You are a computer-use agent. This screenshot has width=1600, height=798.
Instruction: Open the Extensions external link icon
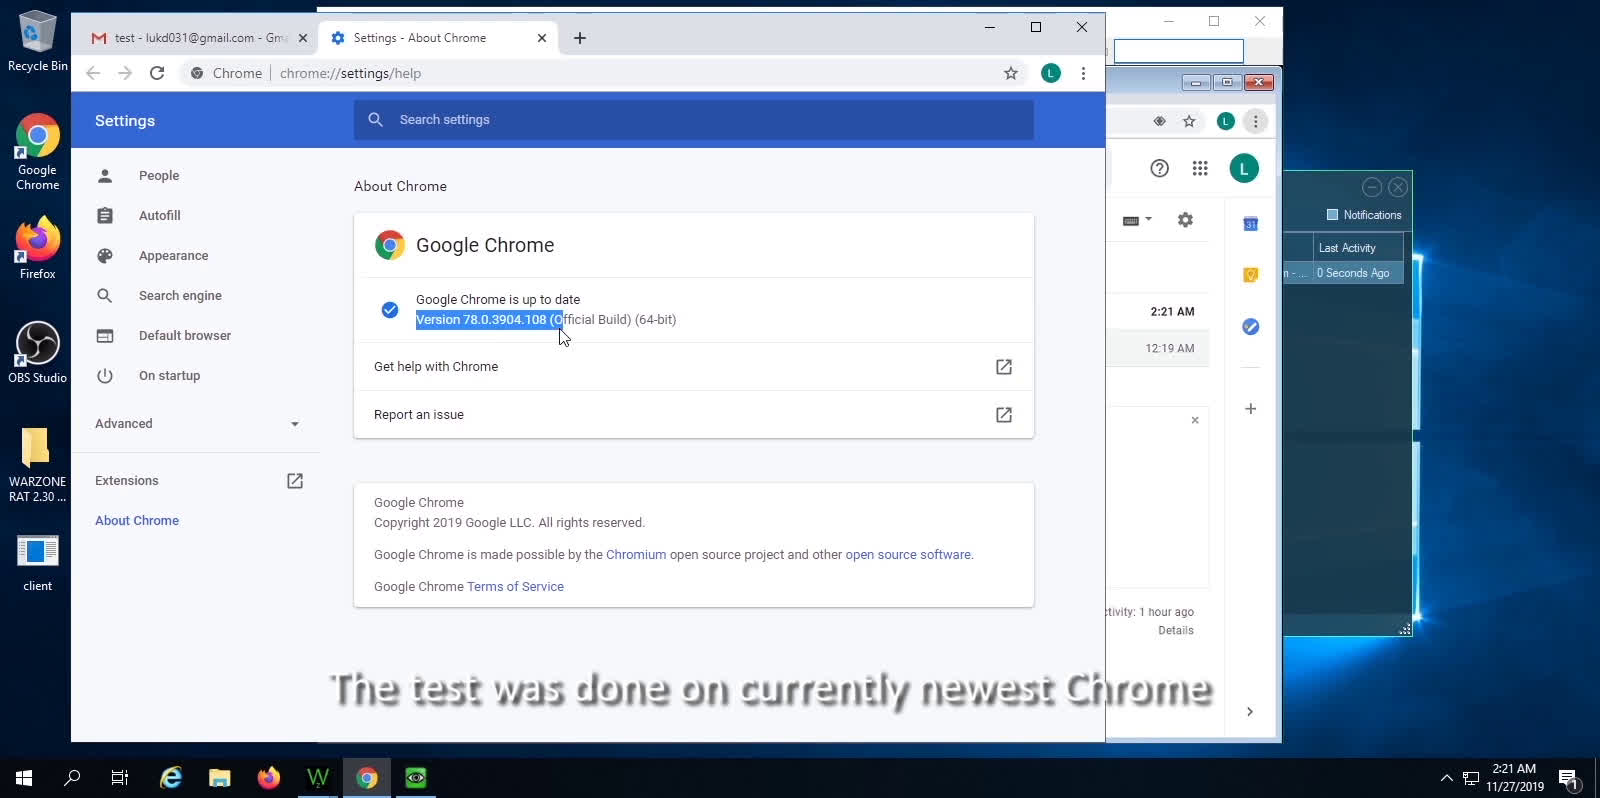tap(295, 481)
